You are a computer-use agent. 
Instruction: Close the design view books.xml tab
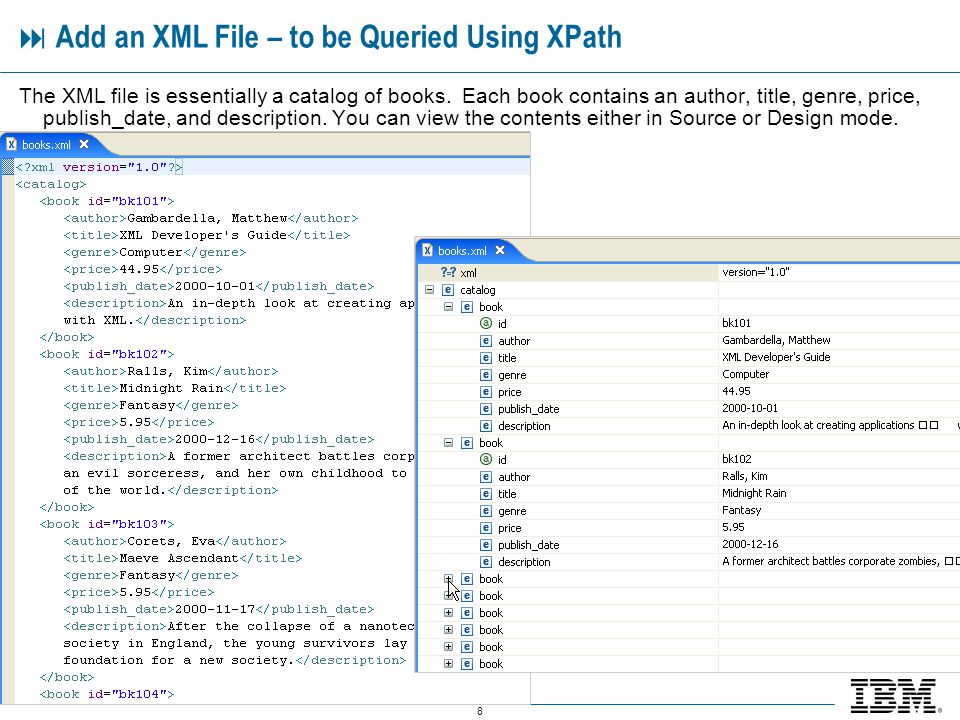click(x=500, y=250)
